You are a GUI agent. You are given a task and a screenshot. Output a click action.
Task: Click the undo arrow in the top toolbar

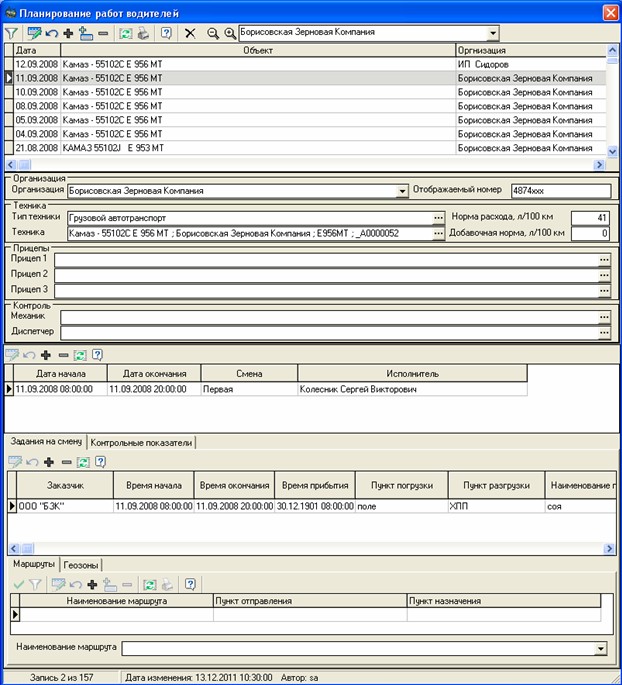click(50, 33)
